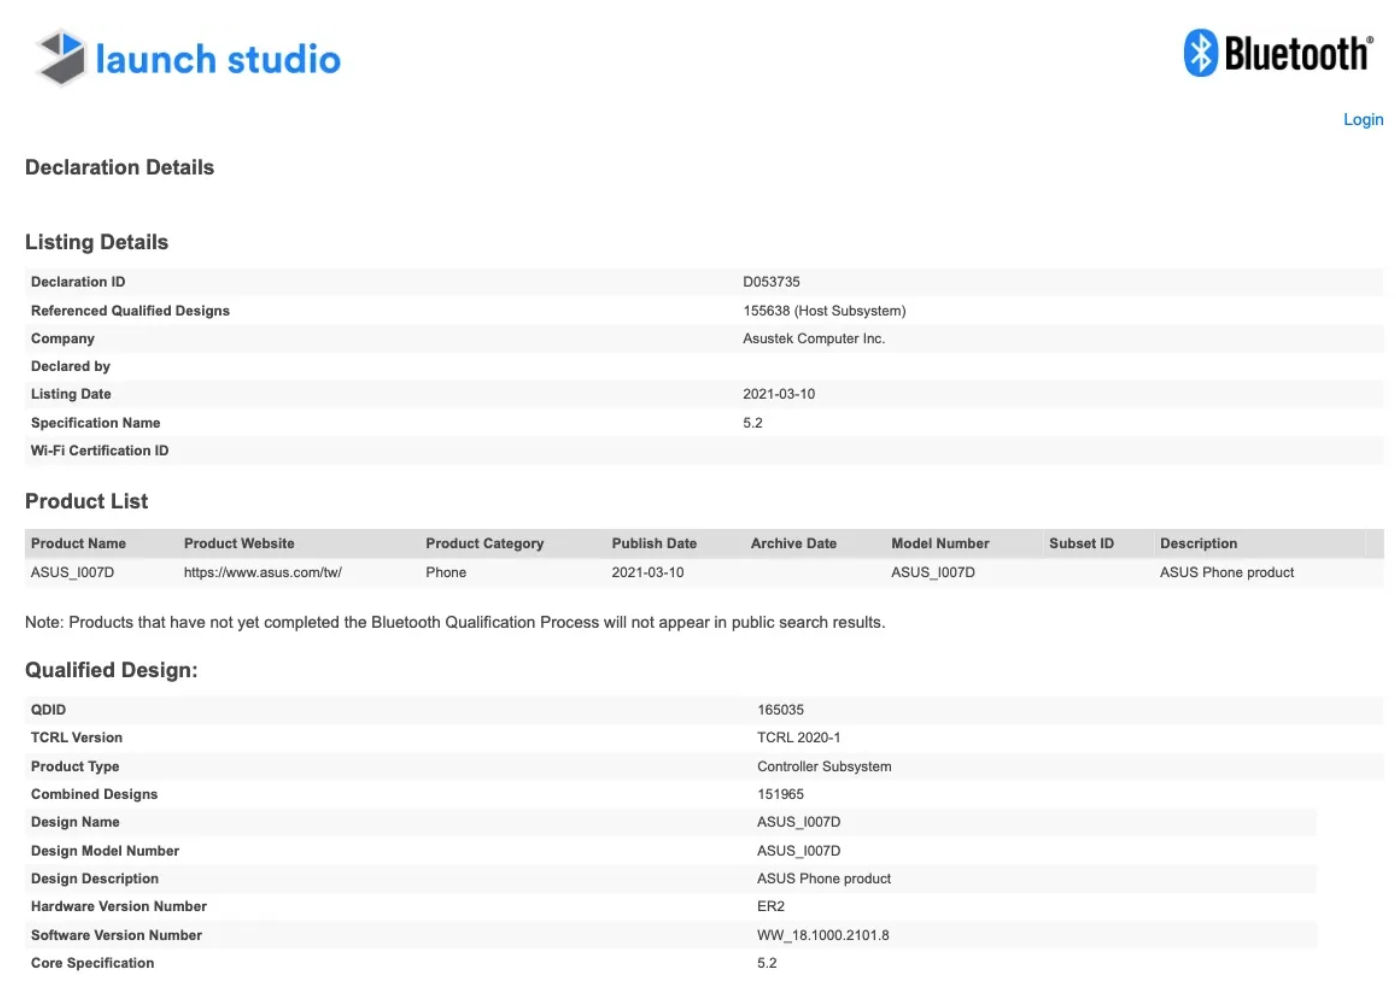1396x994 pixels.
Task: Click the Product Name column header
Action: [x=78, y=543]
